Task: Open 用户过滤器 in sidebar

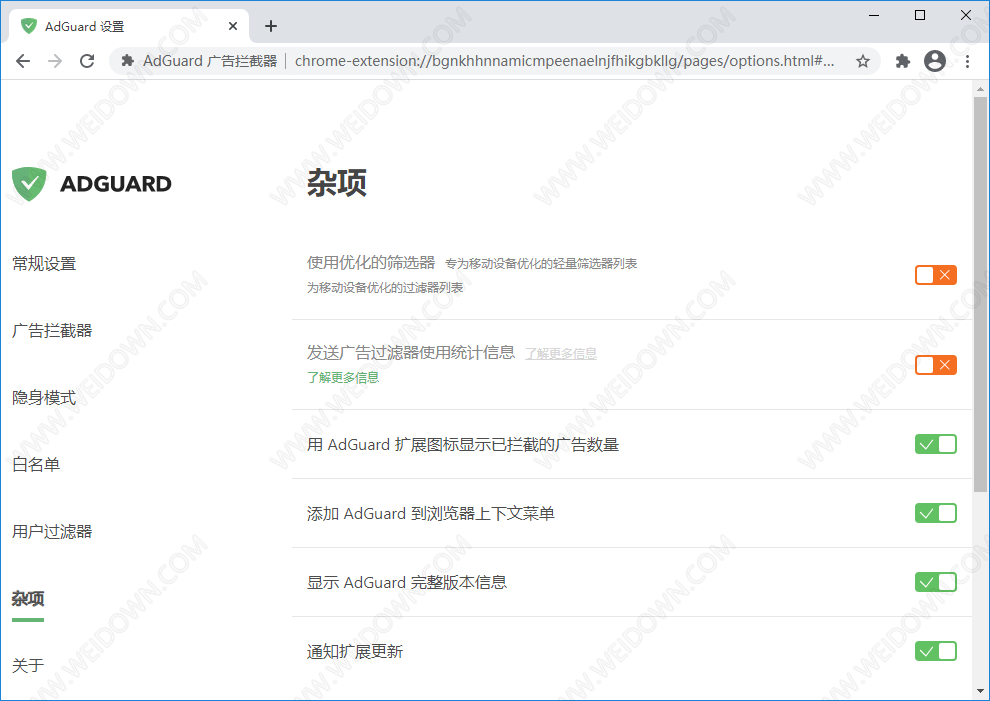Action: click(x=52, y=531)
